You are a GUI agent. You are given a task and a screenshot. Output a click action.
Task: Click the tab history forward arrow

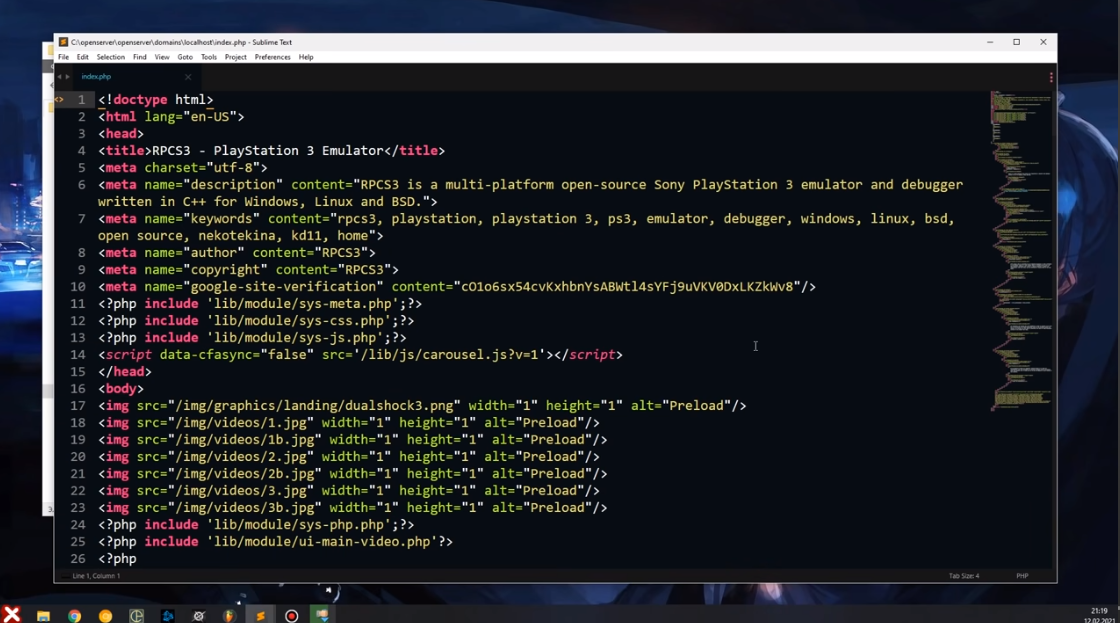pyautogui.click(x=68, y=77)
